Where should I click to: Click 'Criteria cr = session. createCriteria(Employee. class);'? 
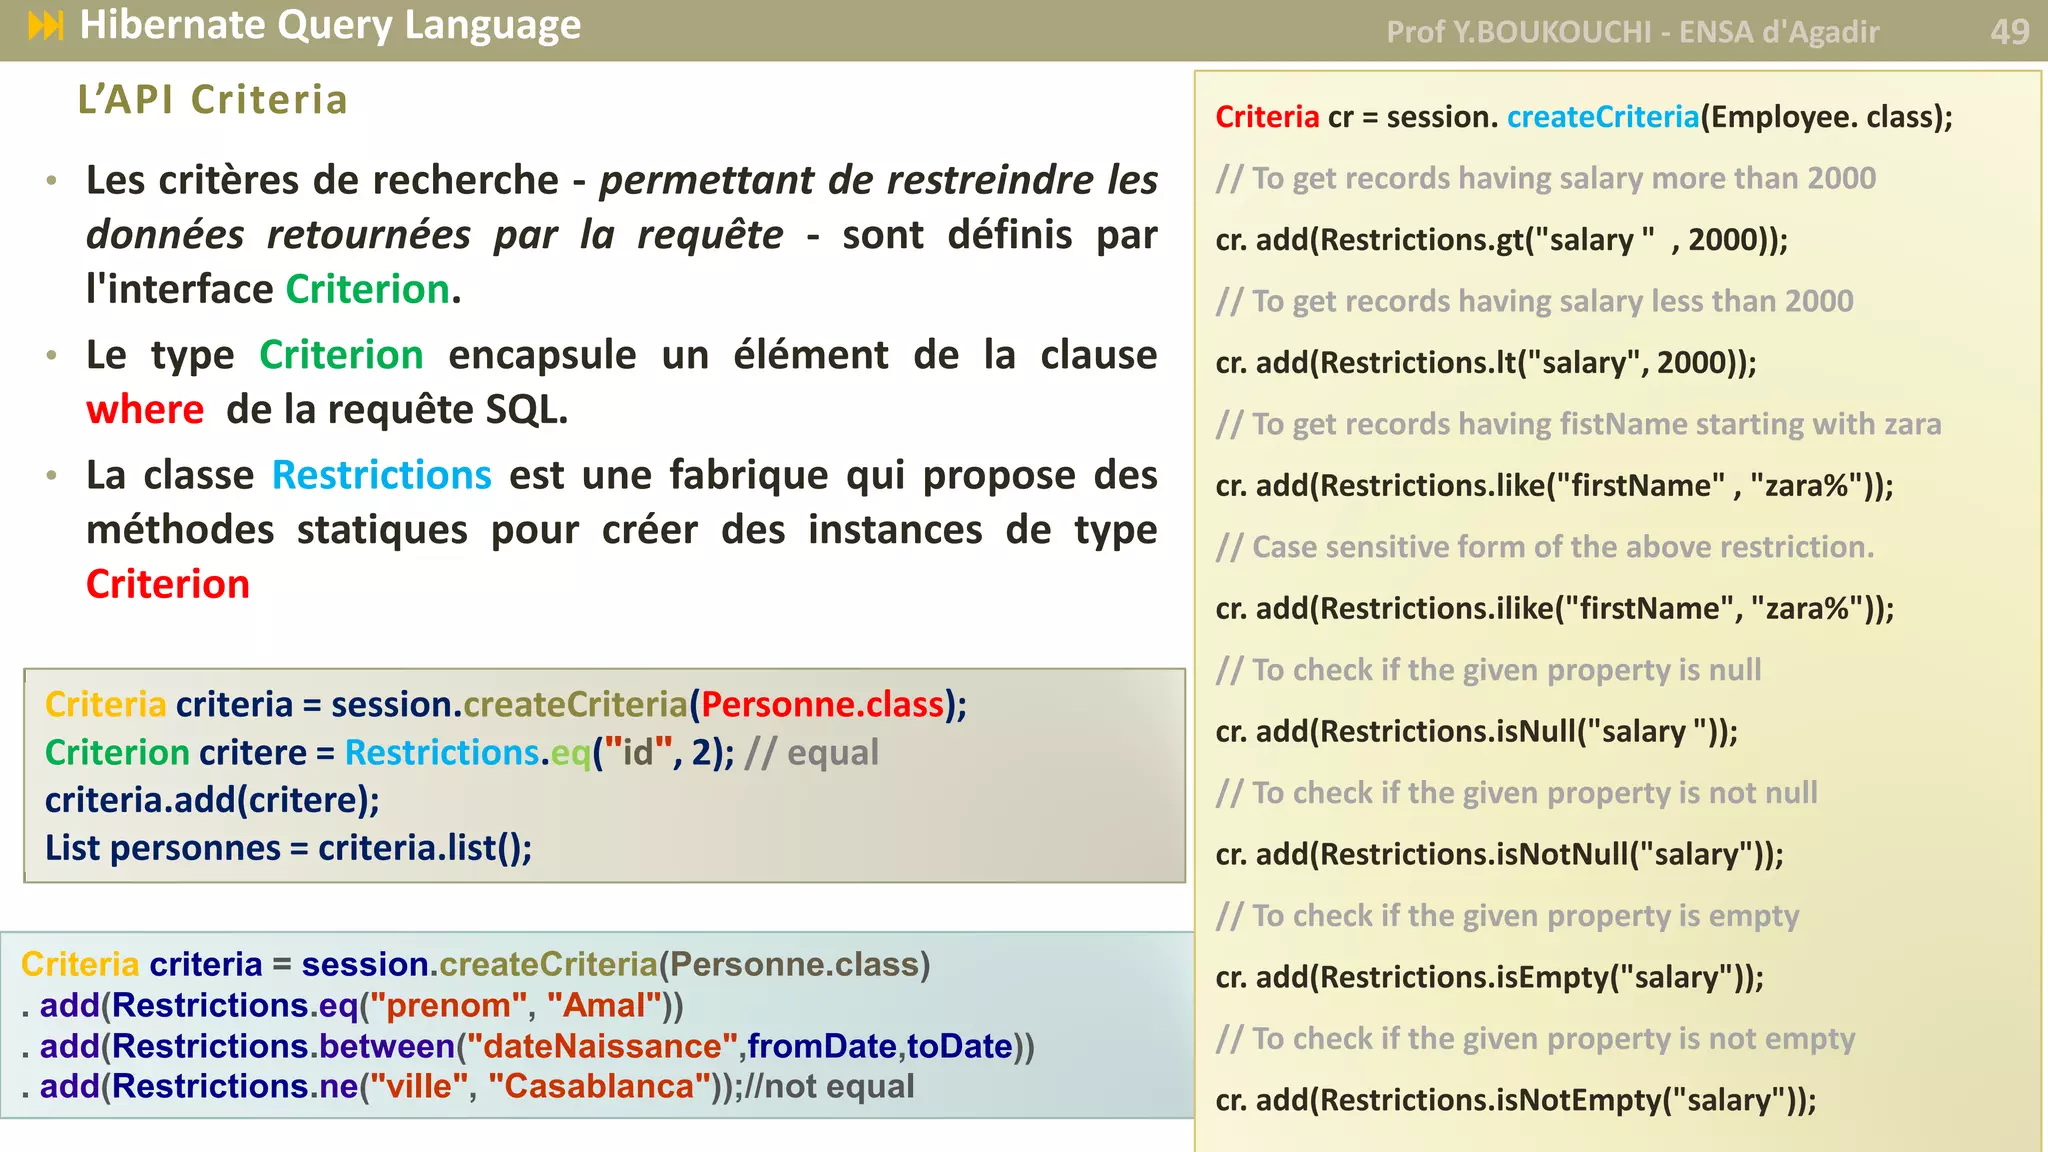click(1584, 117)
